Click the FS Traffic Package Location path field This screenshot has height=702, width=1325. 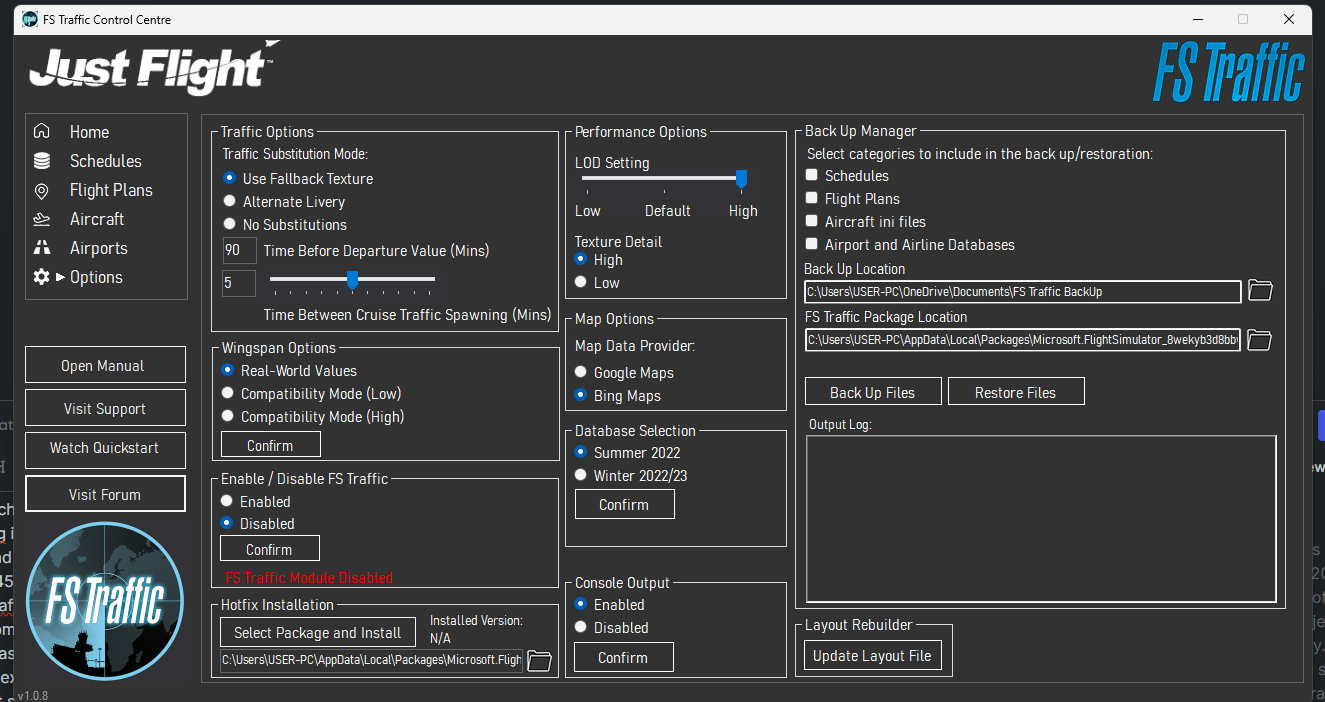pyautogui.click(x=1023, y=340)
